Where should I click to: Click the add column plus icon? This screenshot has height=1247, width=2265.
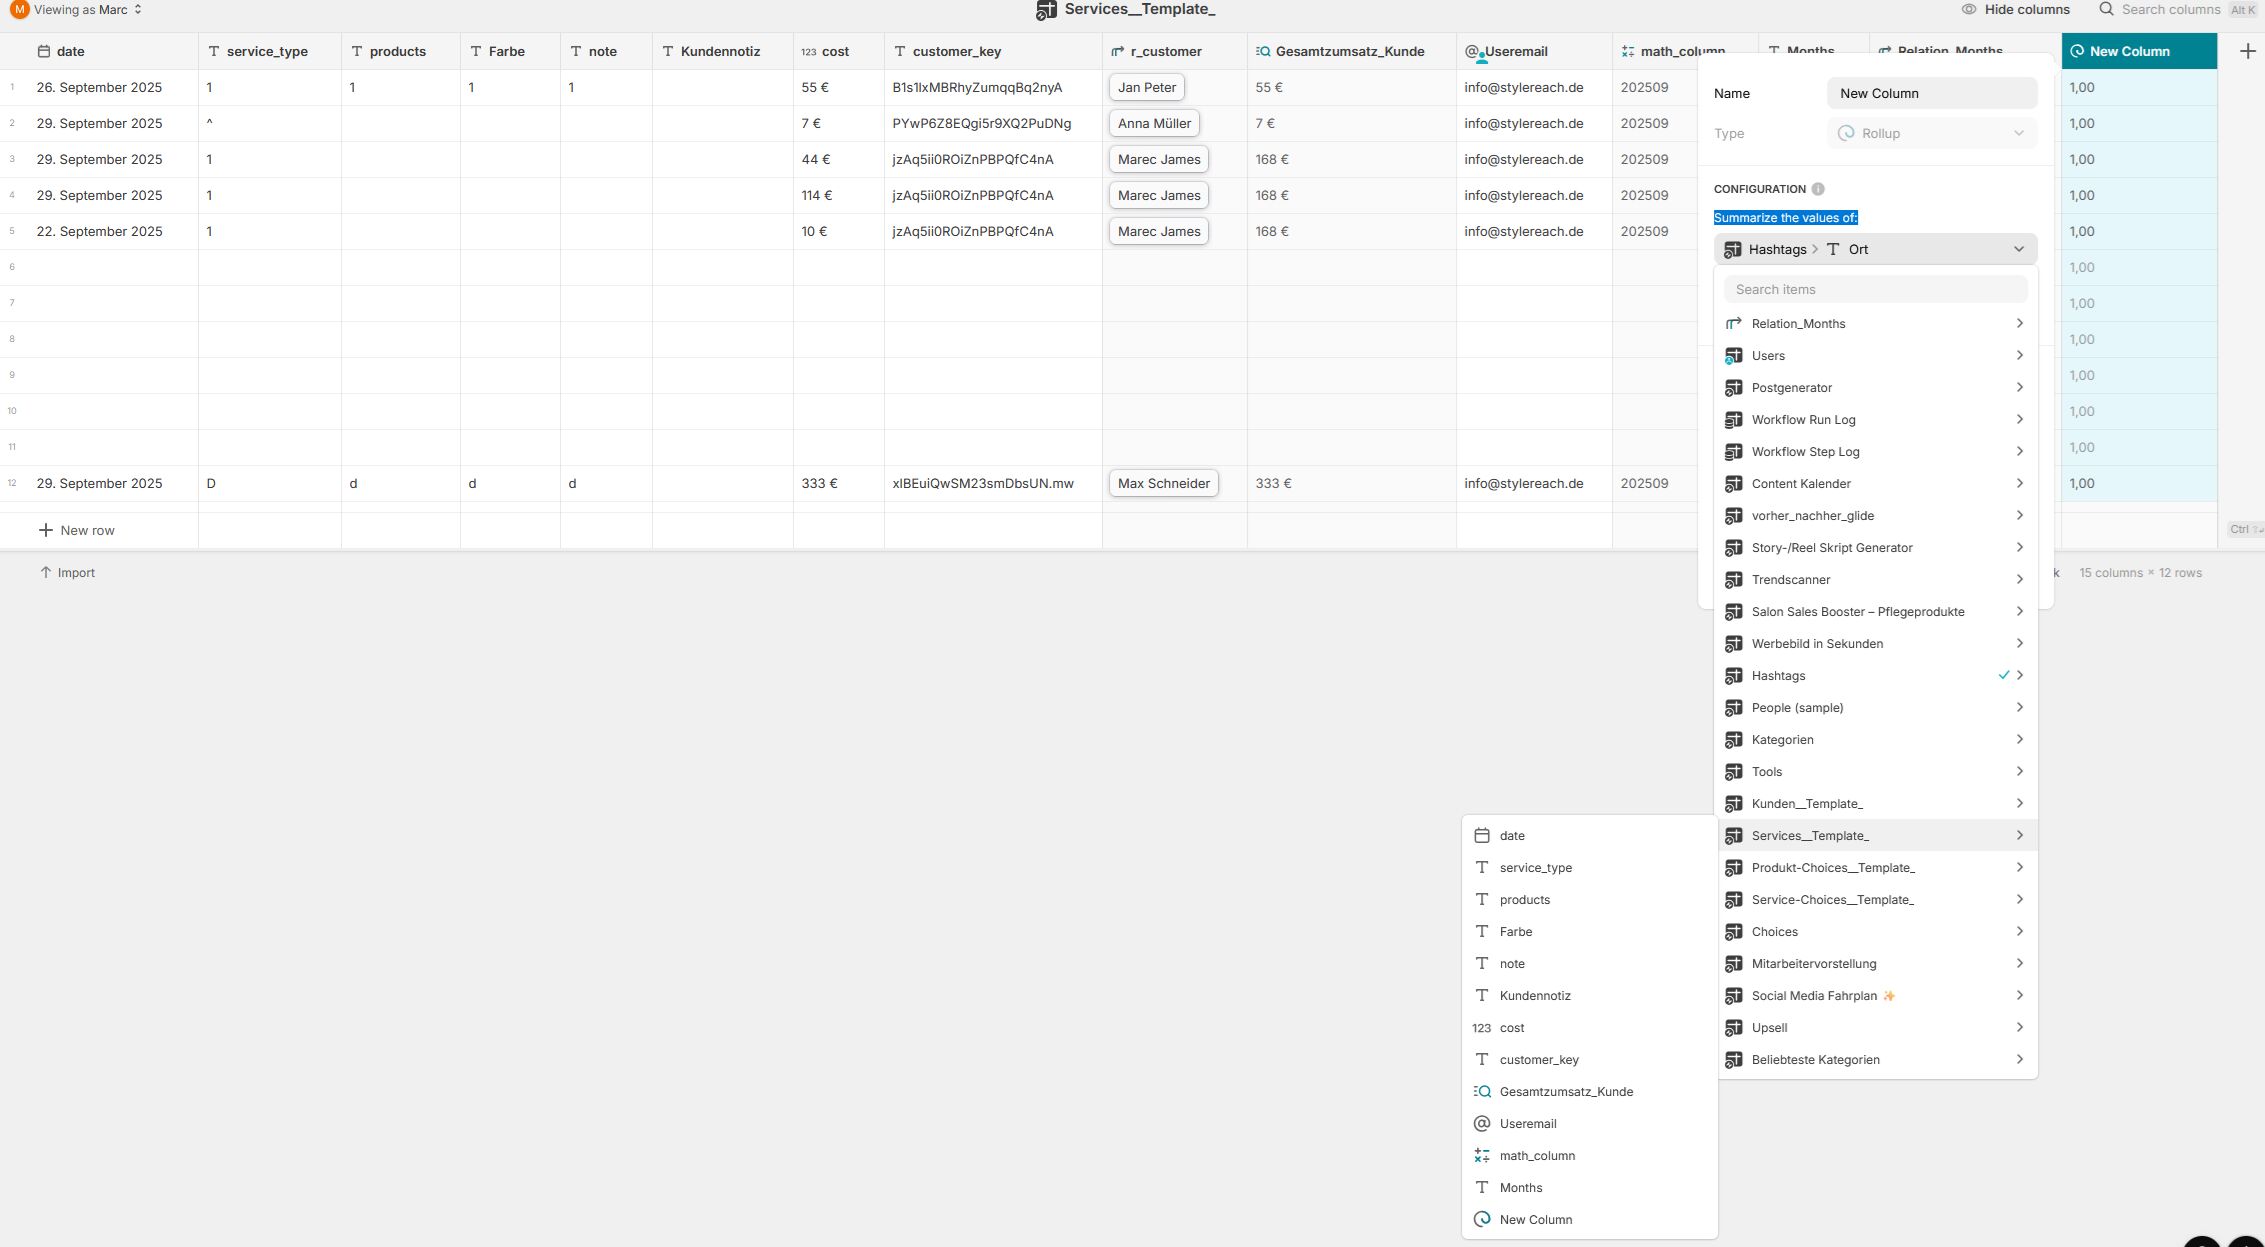tap(2247, 51)
